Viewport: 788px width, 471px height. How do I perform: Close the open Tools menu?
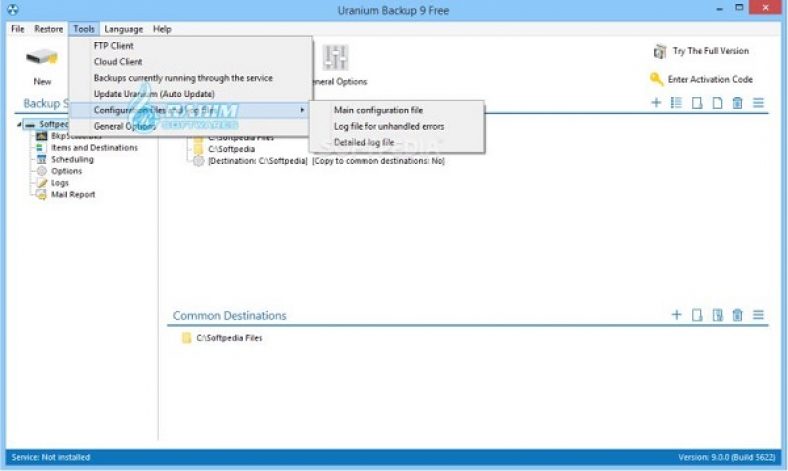[84, 29]
